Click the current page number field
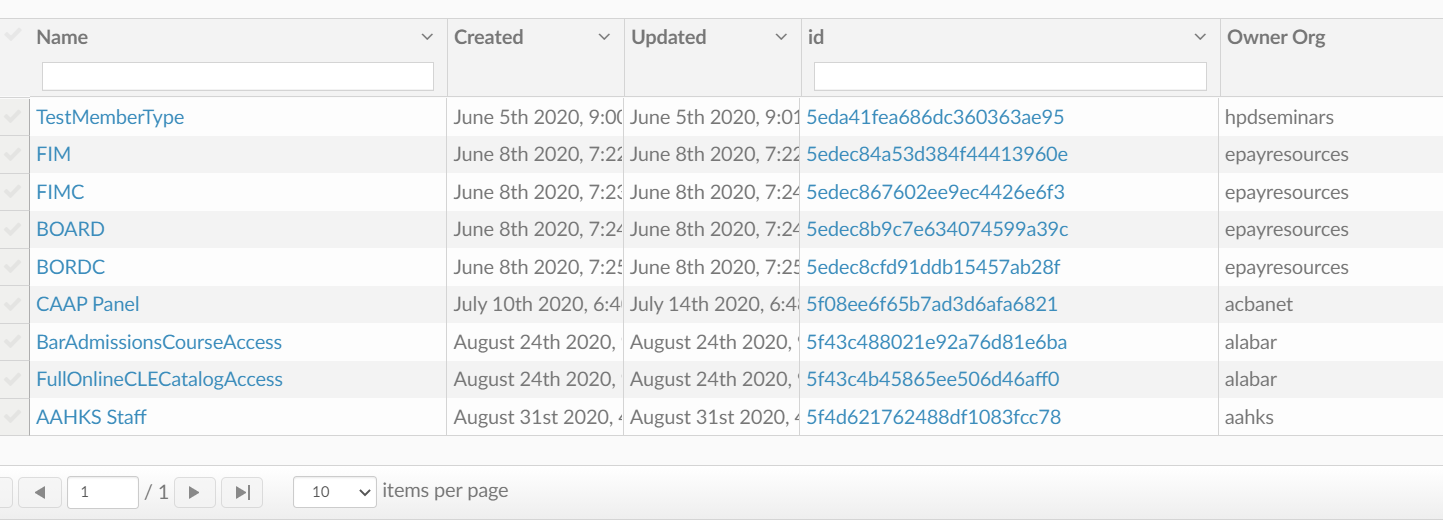The width and height of the screenshot is (1443, 520). [x=102, y=492]
